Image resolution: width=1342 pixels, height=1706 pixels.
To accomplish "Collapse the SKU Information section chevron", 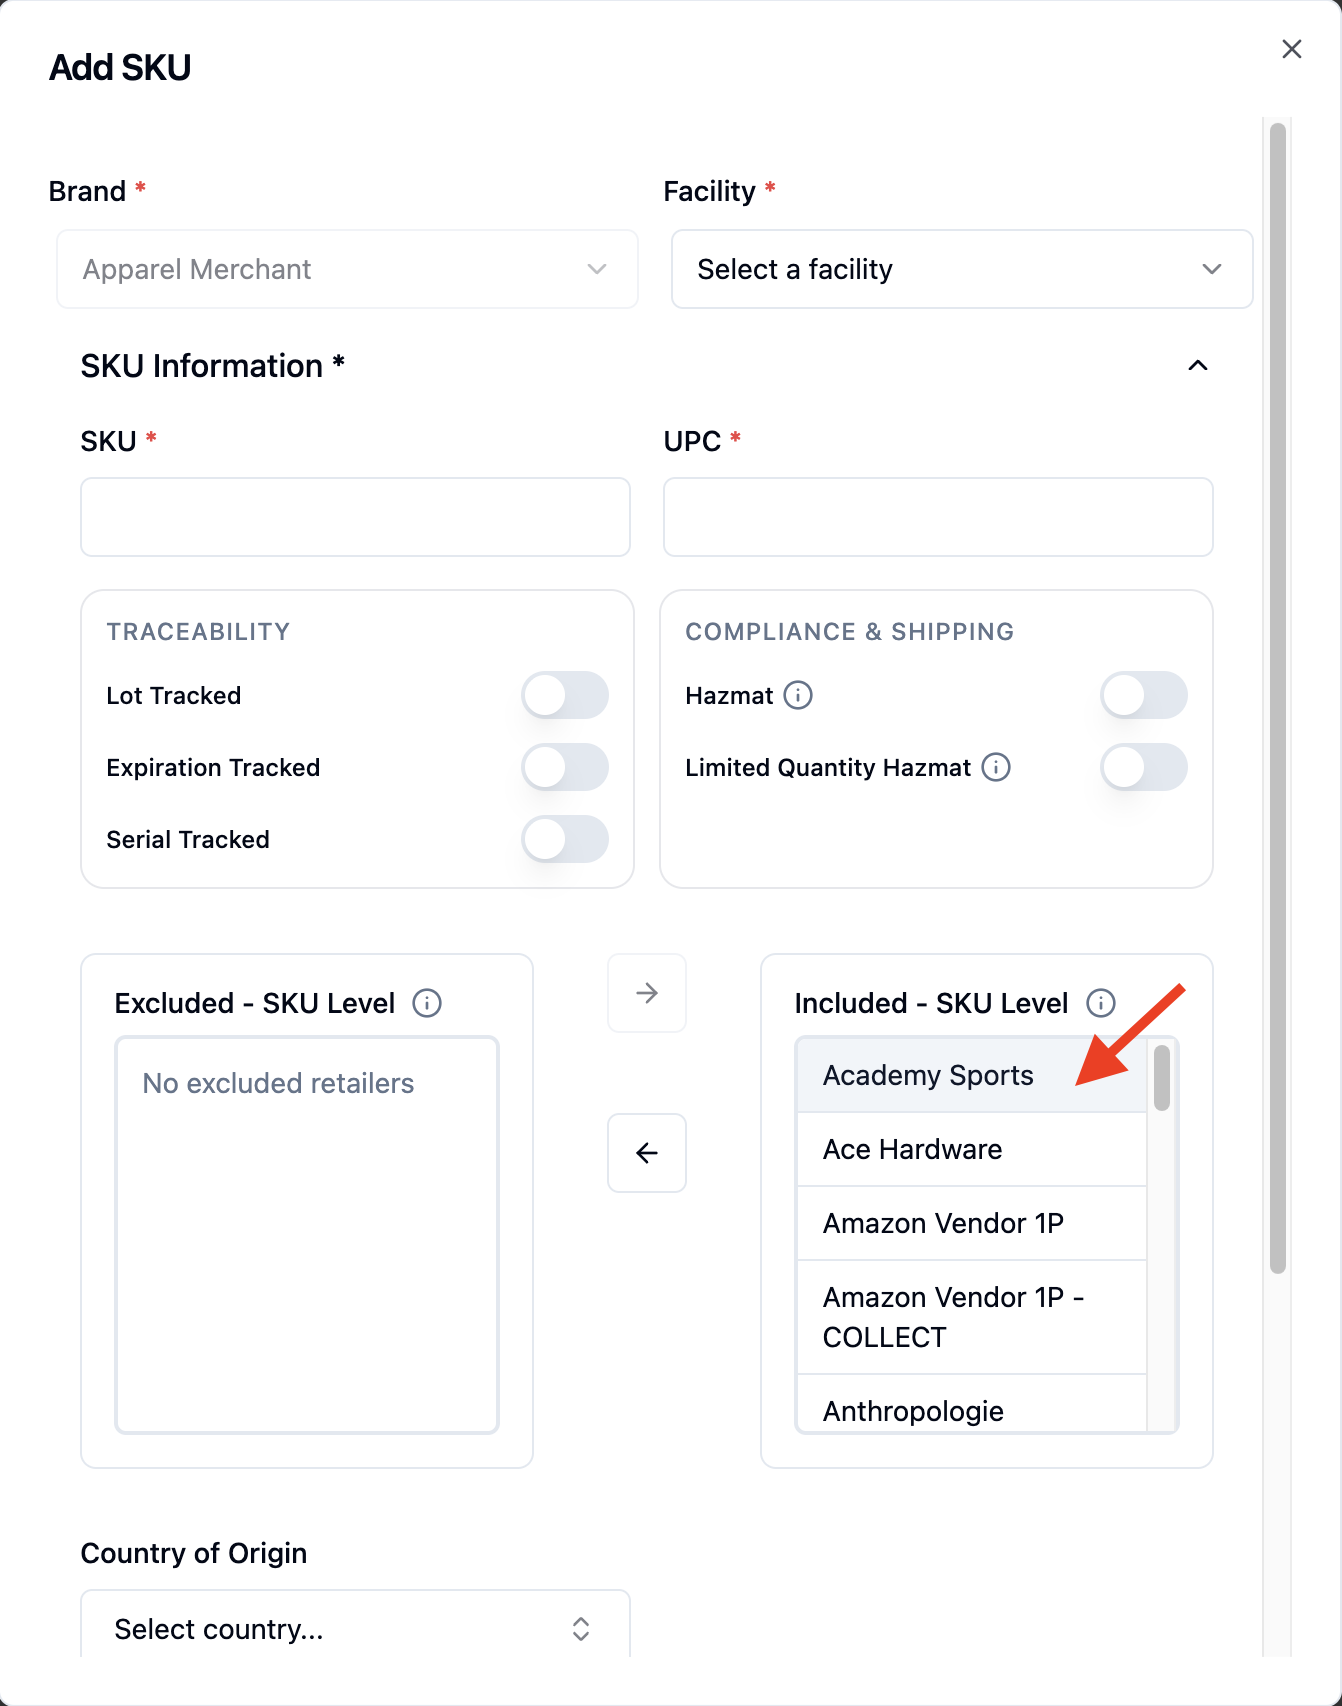I will [x=1198, y=366].
